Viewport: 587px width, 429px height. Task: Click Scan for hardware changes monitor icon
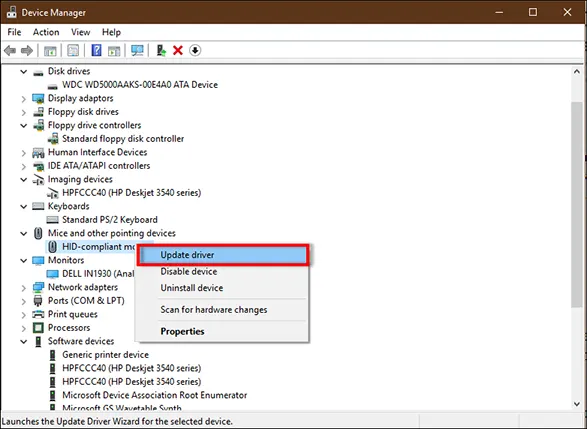(137, 50)
